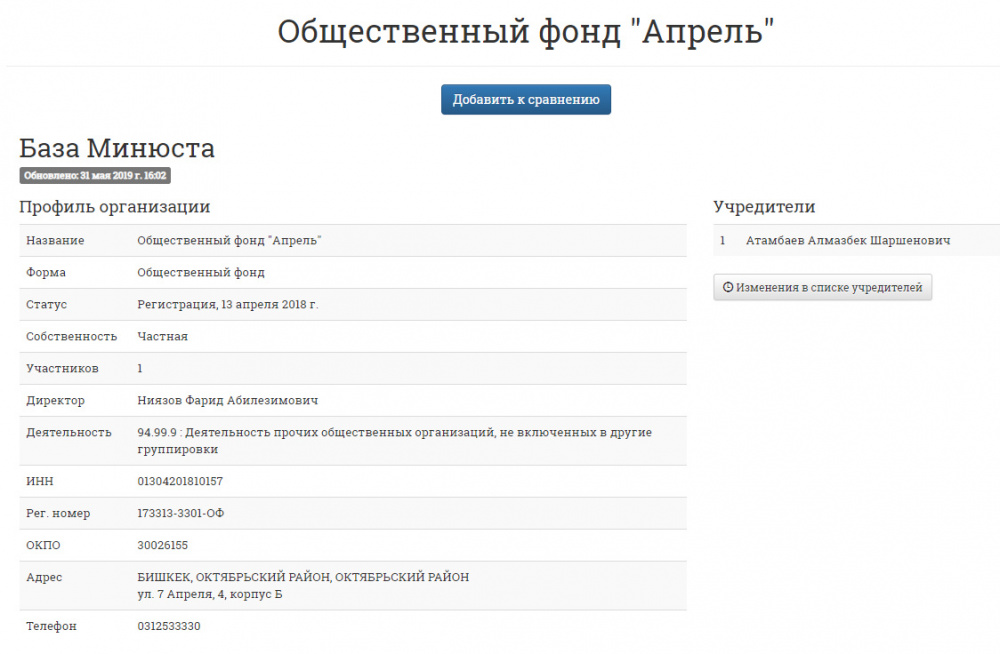1000x654 pixels.
Task: Click the status 'Регистрация, 13 апреля 2018 г.'
Action: pyautogui.click(x=227, y=305)
